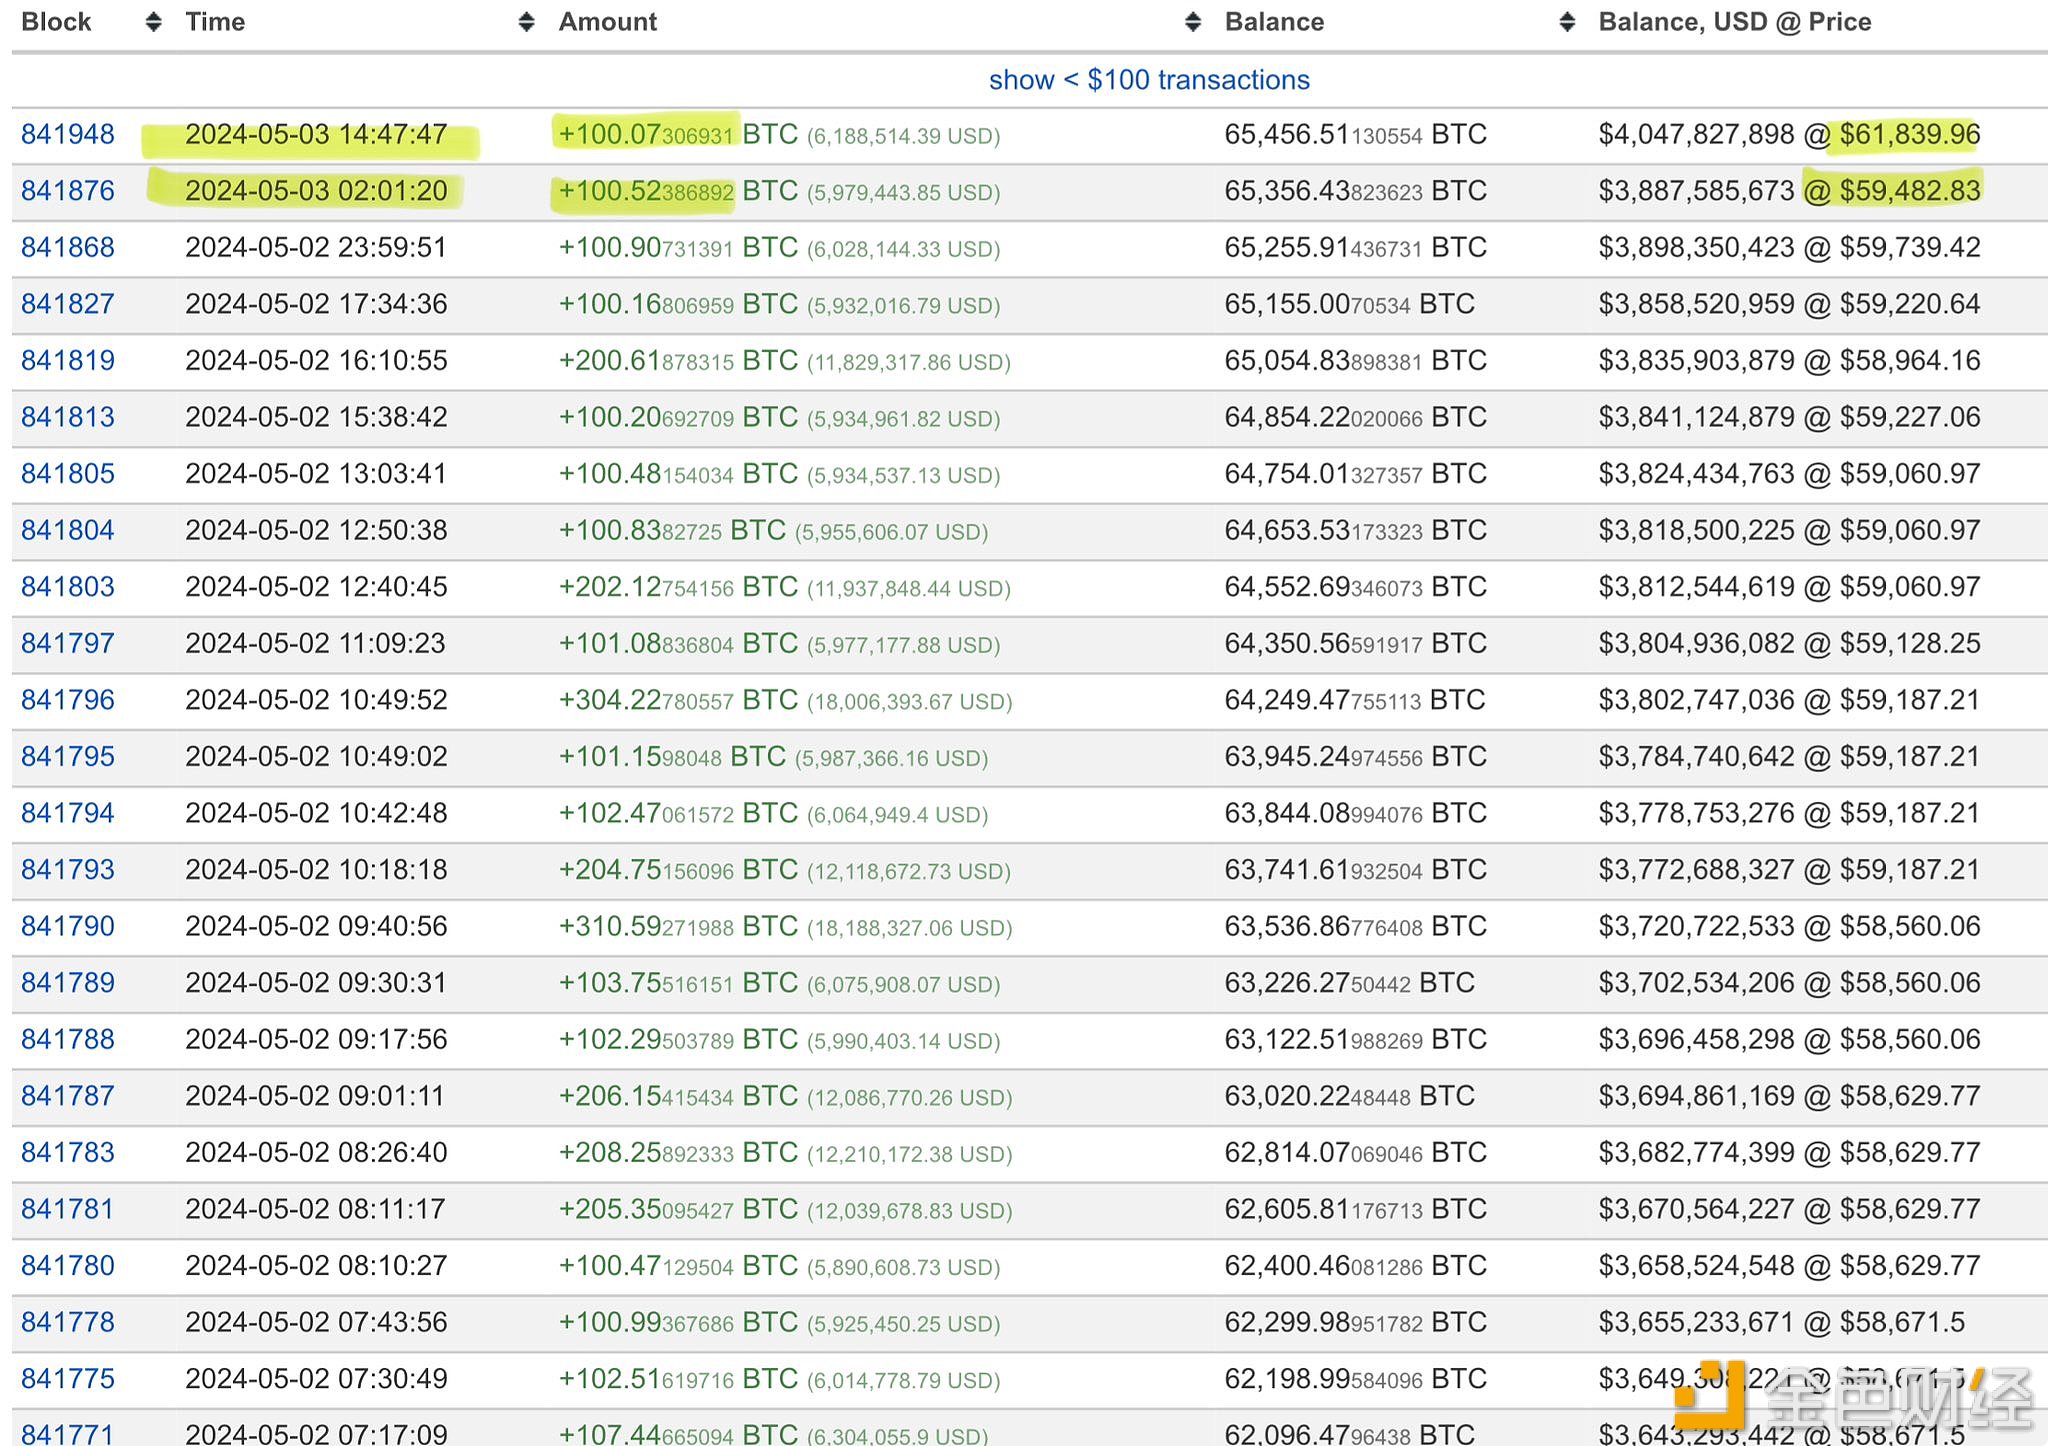Open block 841789

tap(68, 983)
